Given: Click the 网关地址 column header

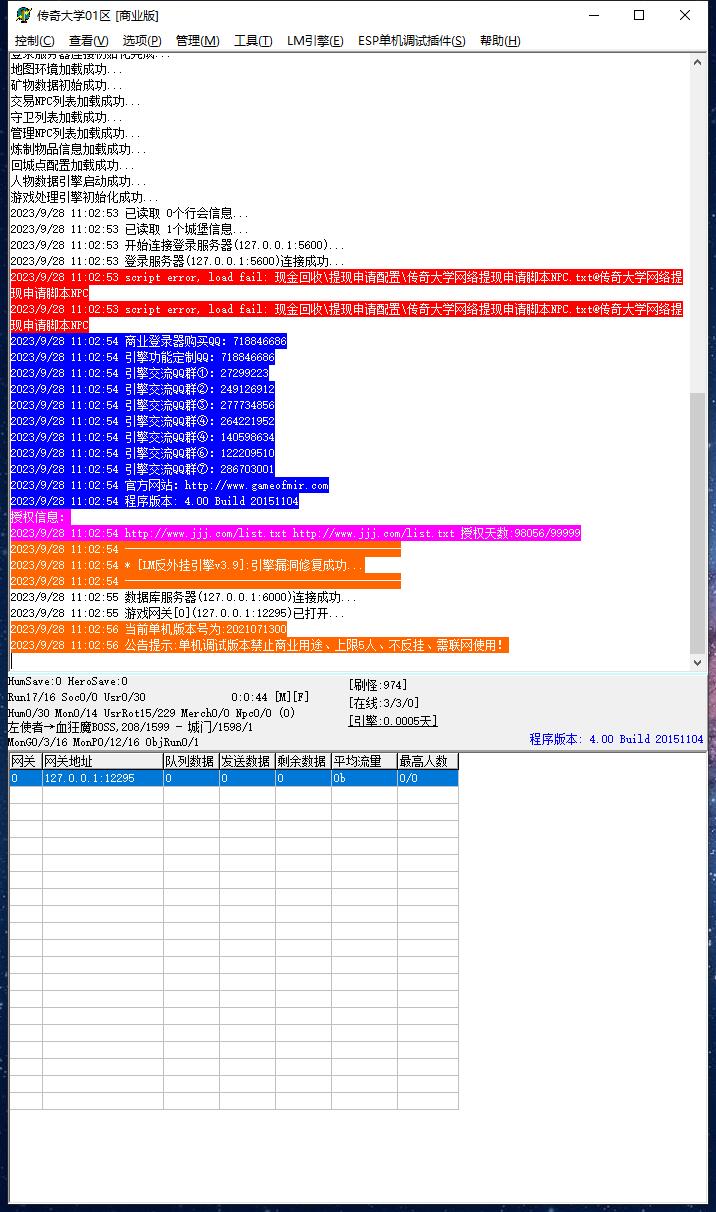Looking at the screenshot, I should pyautogui.click(x=102, y=761).
